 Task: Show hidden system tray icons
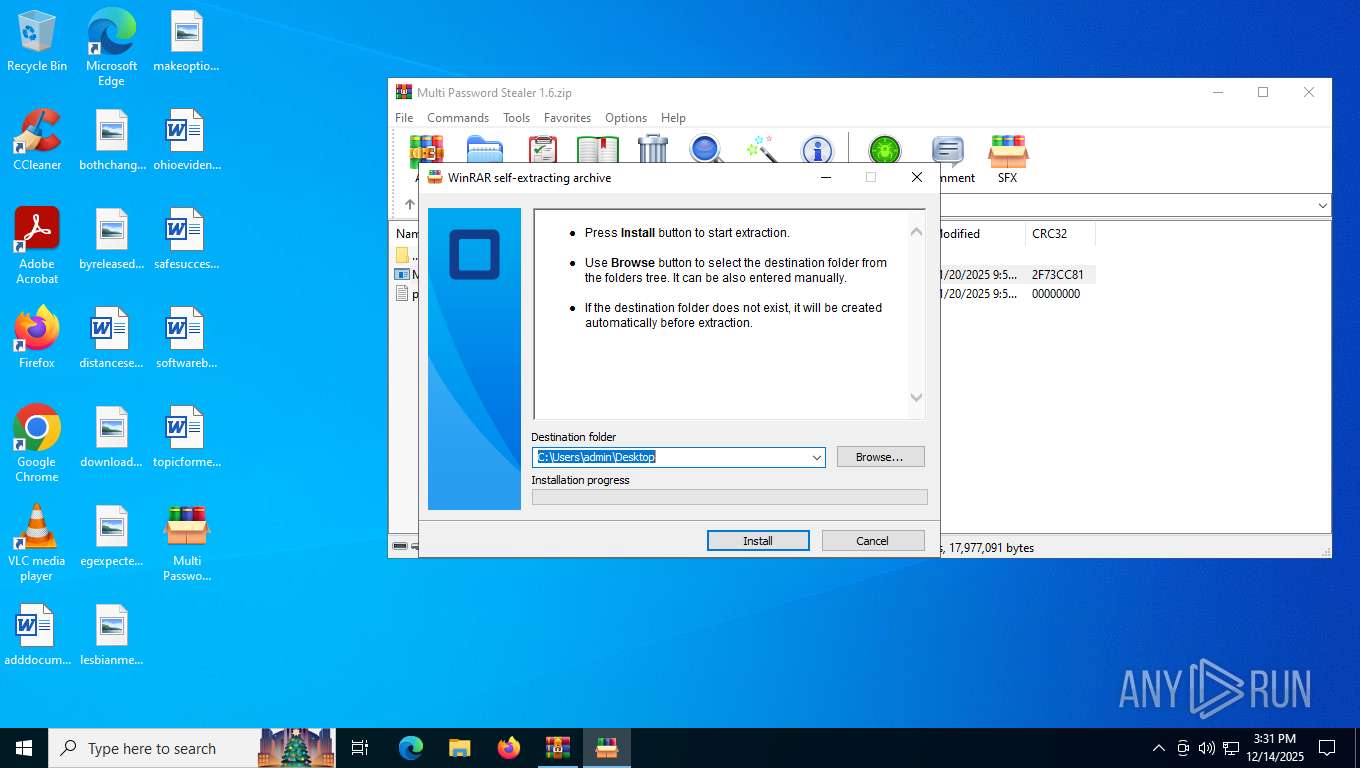coord(1159,748)
